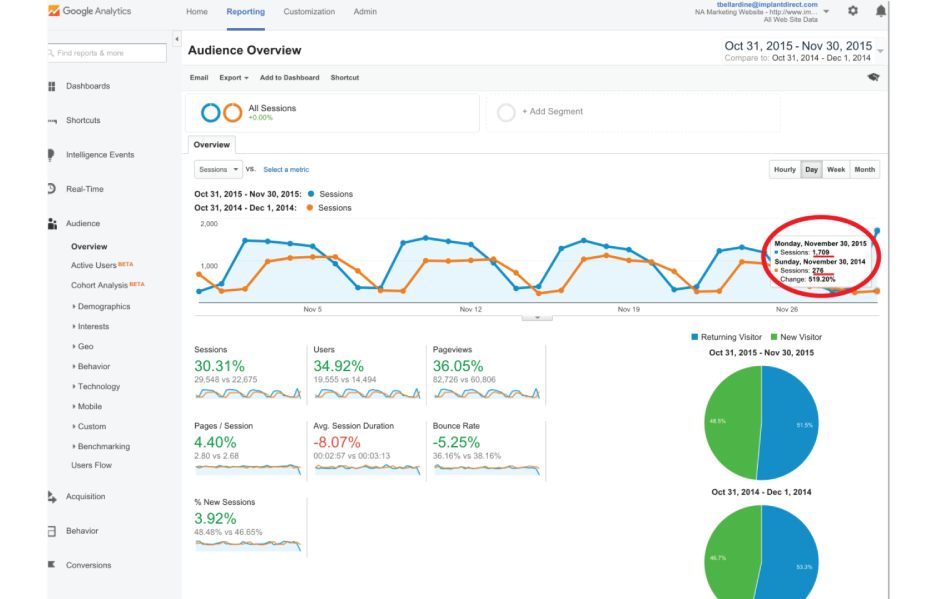Image resolution: width=950 pixels, height=599 pixels.
Task: Switch to the Customization tab
Action: pyautogui.click(x=309, y=11)
